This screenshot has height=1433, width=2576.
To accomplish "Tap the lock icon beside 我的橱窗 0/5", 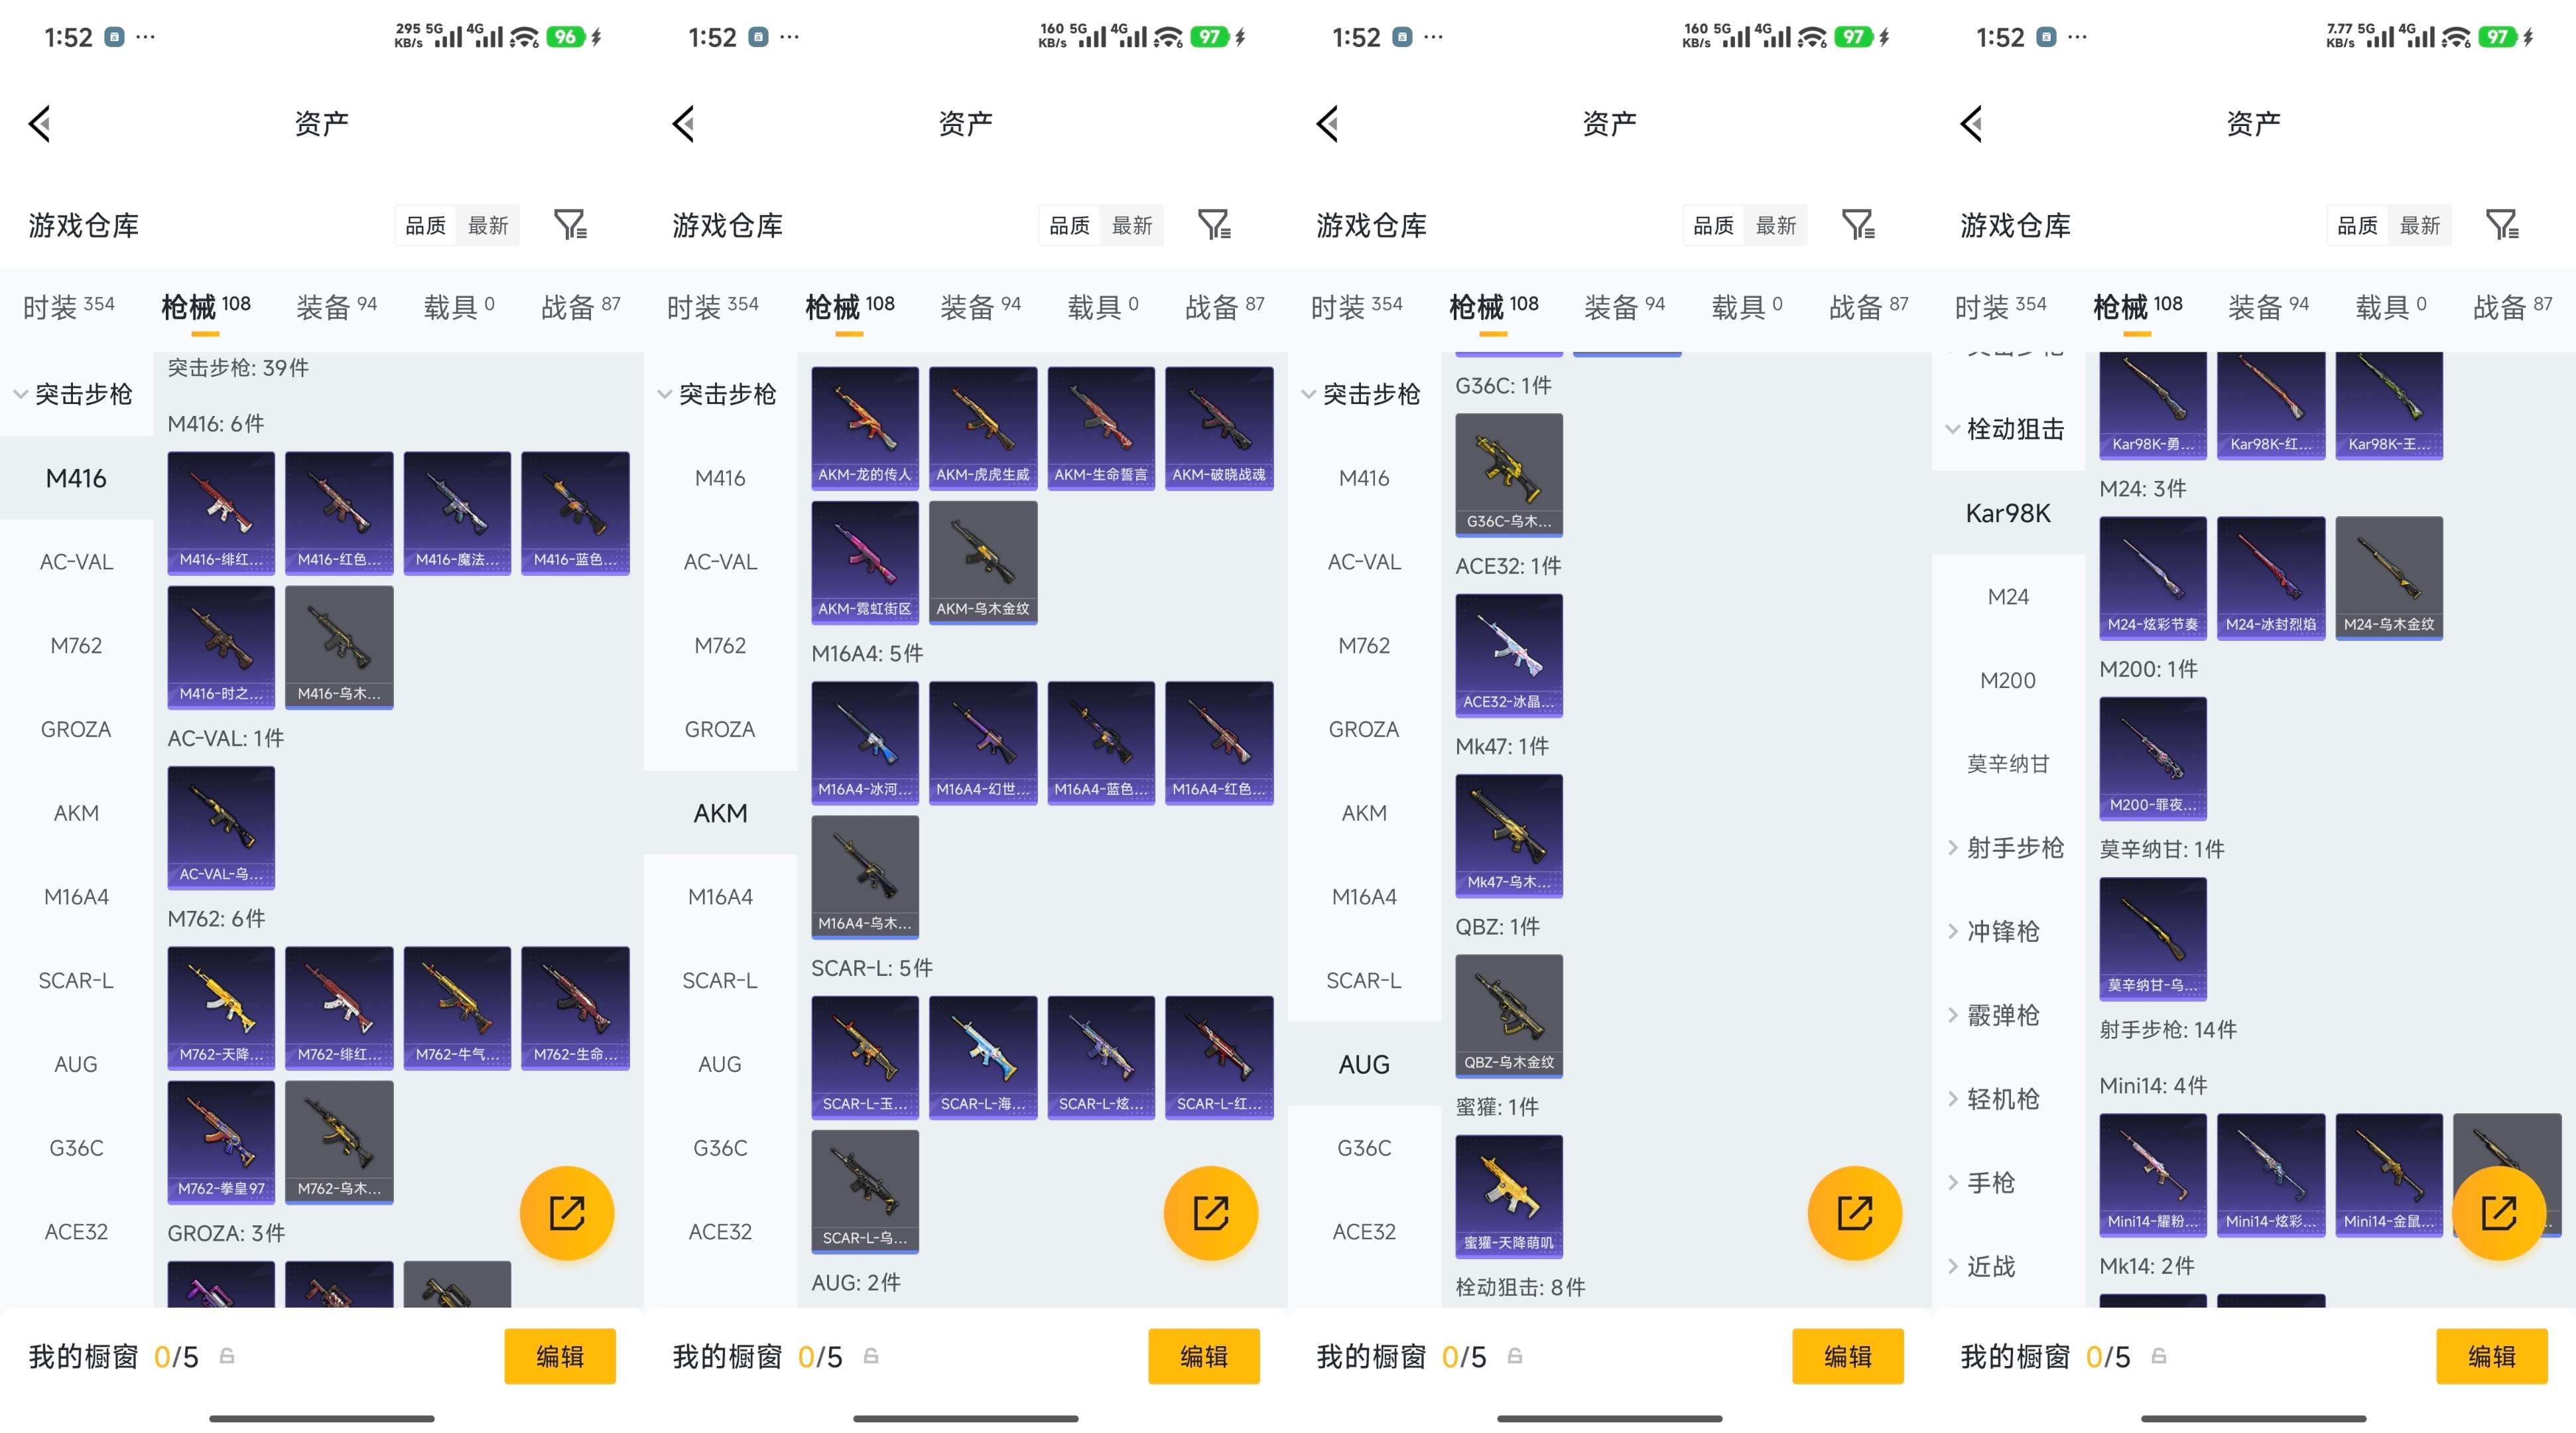I will click(x=227, y=1356).
